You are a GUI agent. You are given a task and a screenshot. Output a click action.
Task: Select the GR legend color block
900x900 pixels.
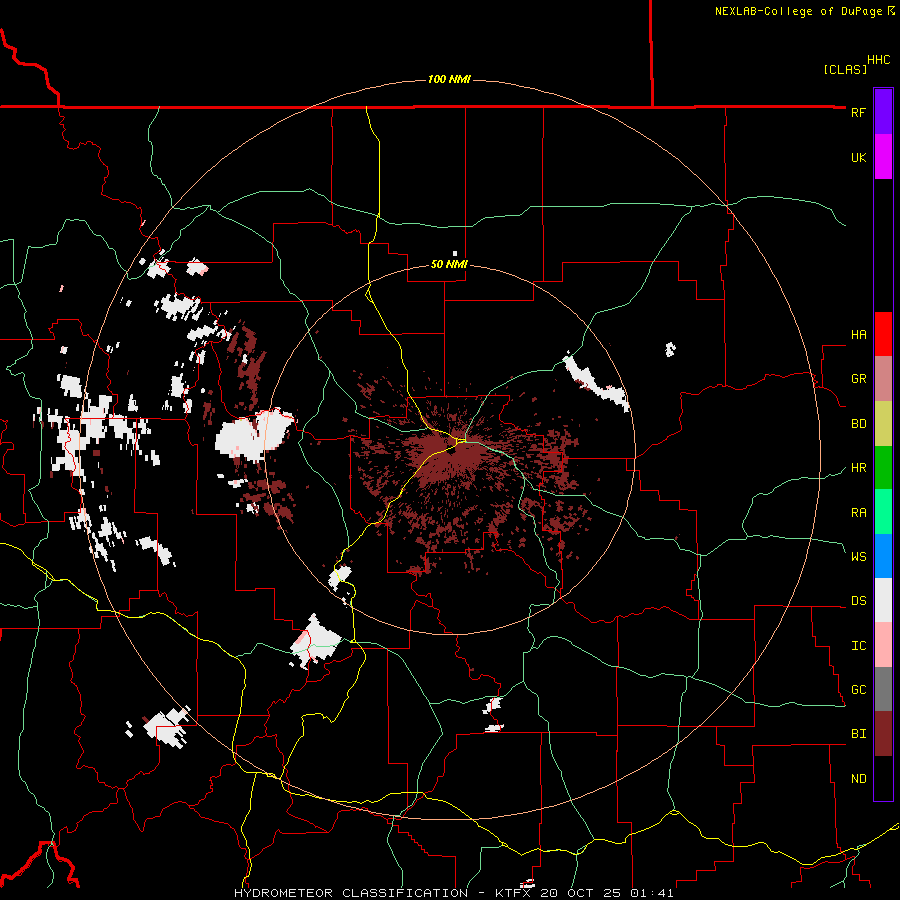point(883,378)
